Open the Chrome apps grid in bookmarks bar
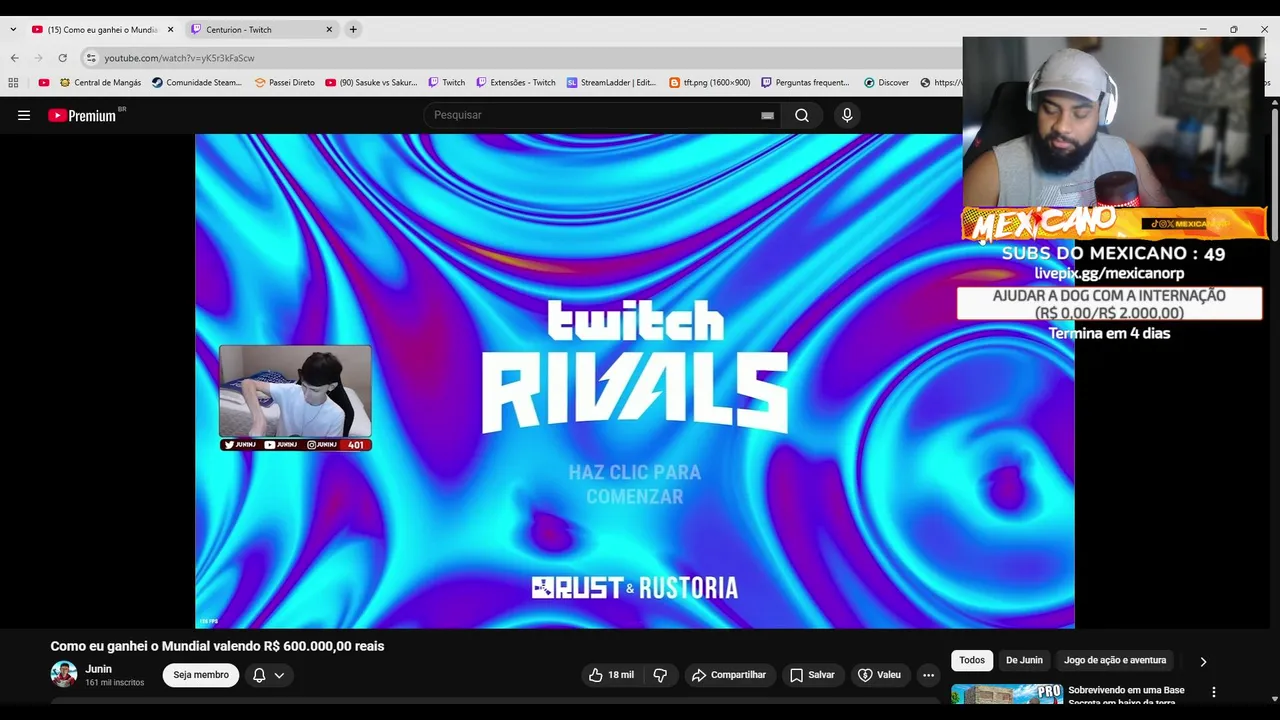 [x=14, y=83]
